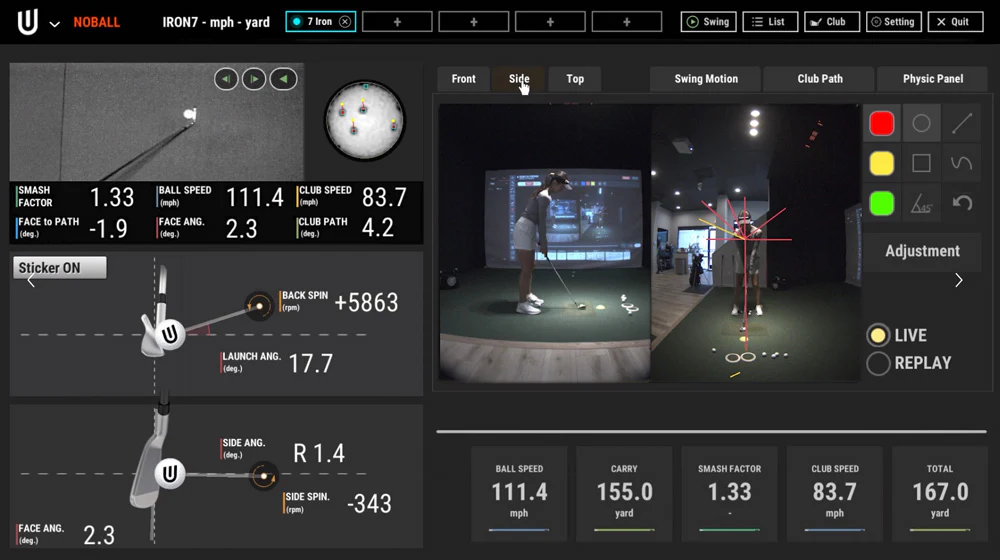The image size is (1000, 560).
Task: Go to next panel with right chevron
Action: [959, 280]
